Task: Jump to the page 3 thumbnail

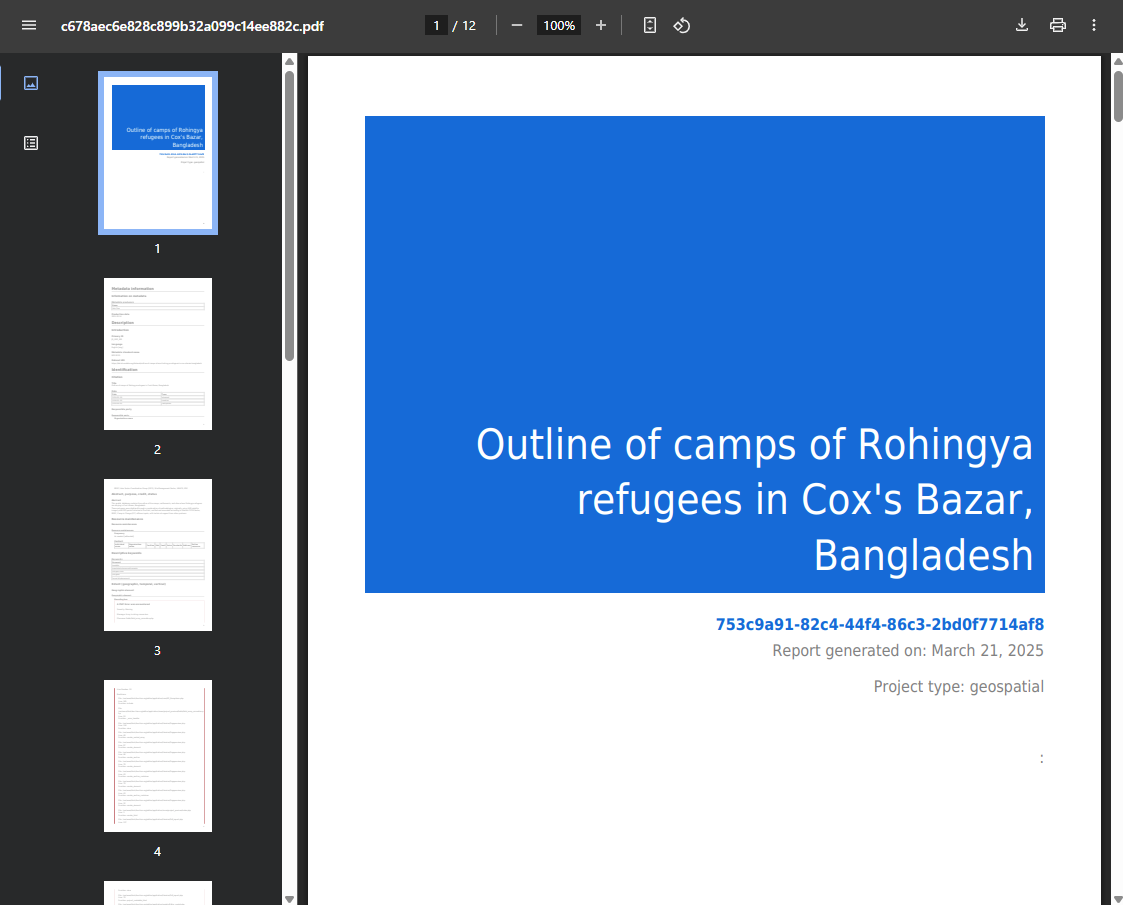Action: (158, 555)
